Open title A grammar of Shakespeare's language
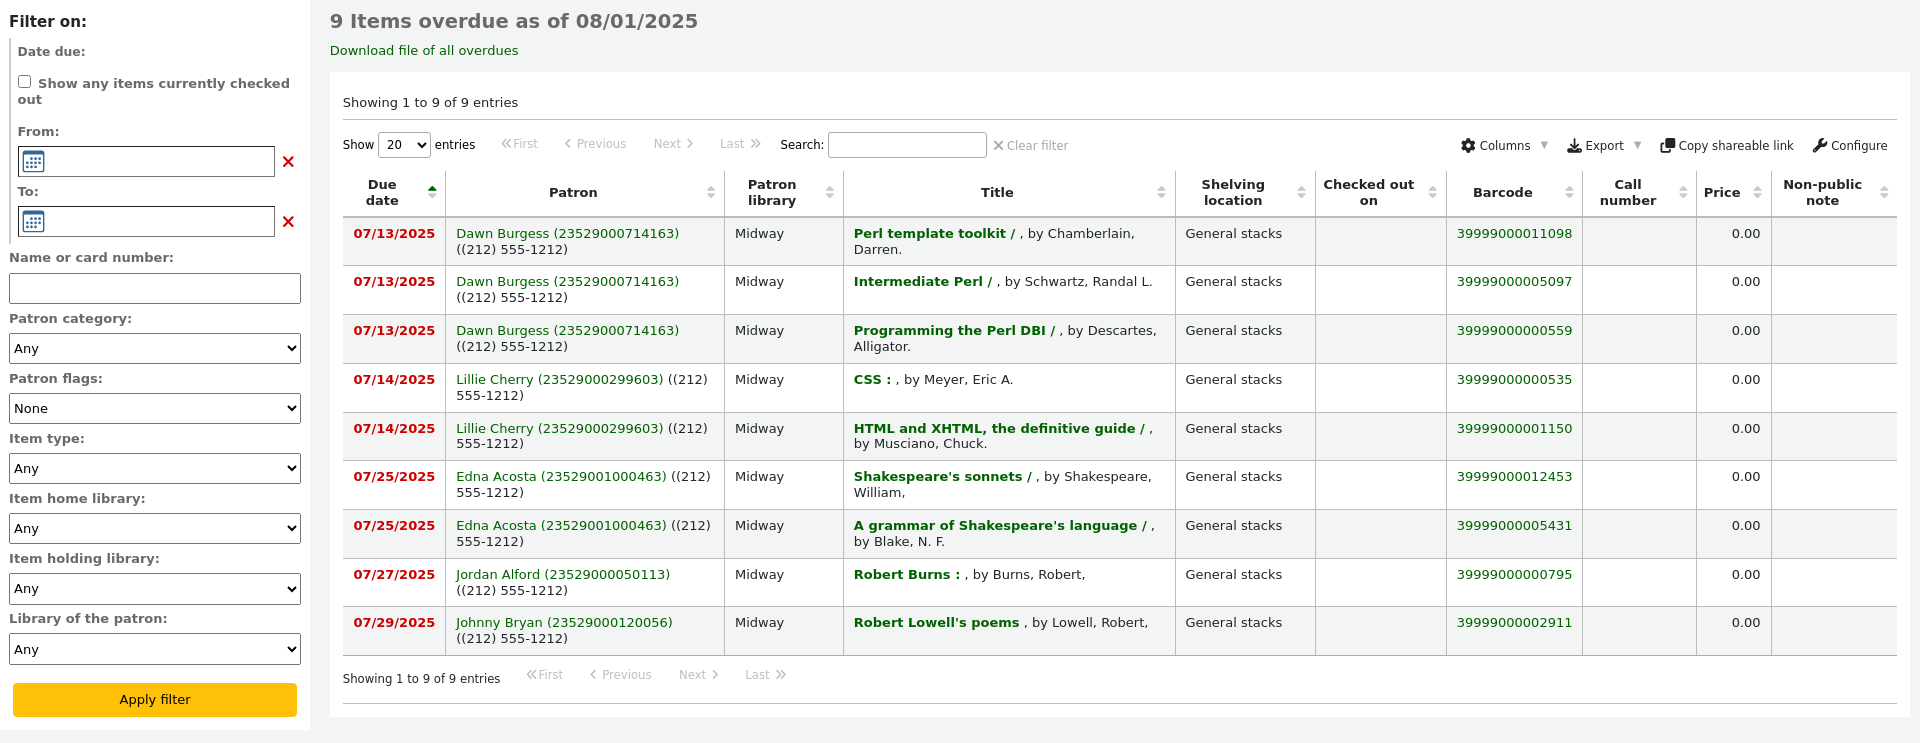 (x=1000, y=526)
